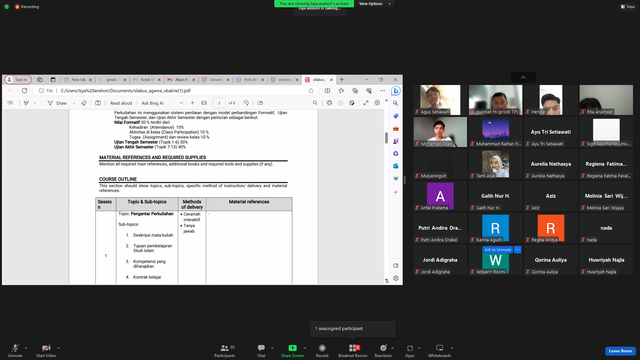Expand arrow beside Reactions
The image size is (640, 360).
click(x=393, y=348)
